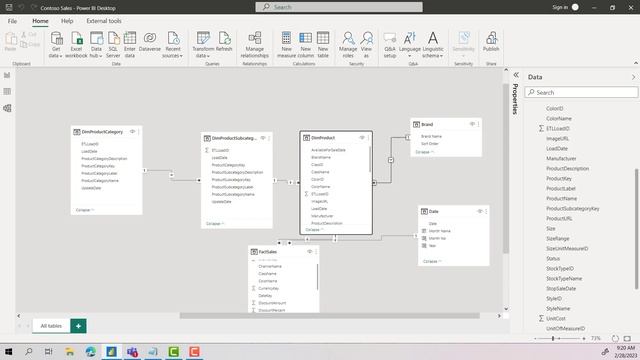Image resolution: width=640 pixels, height=360 pixels.
Task: Click the Data pane search field
Action: point(581,92)
